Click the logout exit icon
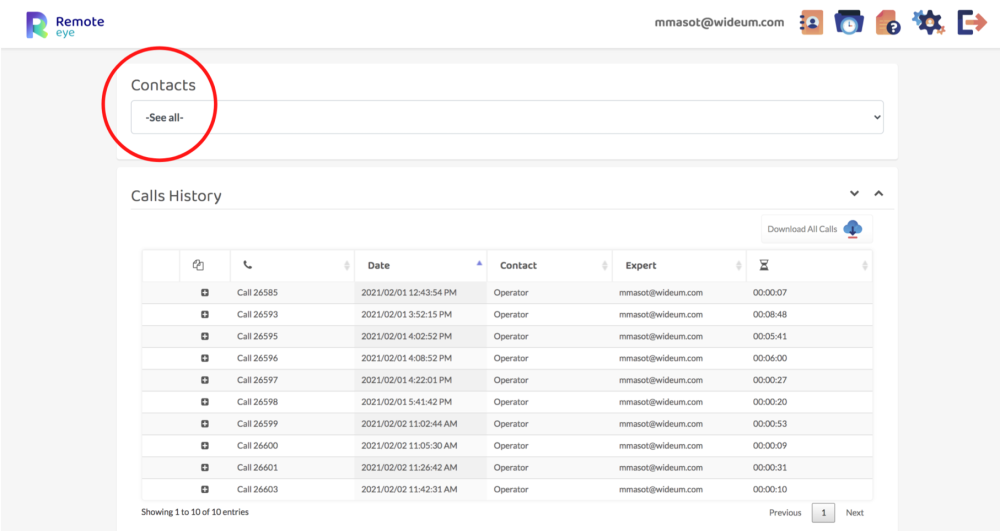Viewport: 1000px width, 531px height. tap(971, 22)
